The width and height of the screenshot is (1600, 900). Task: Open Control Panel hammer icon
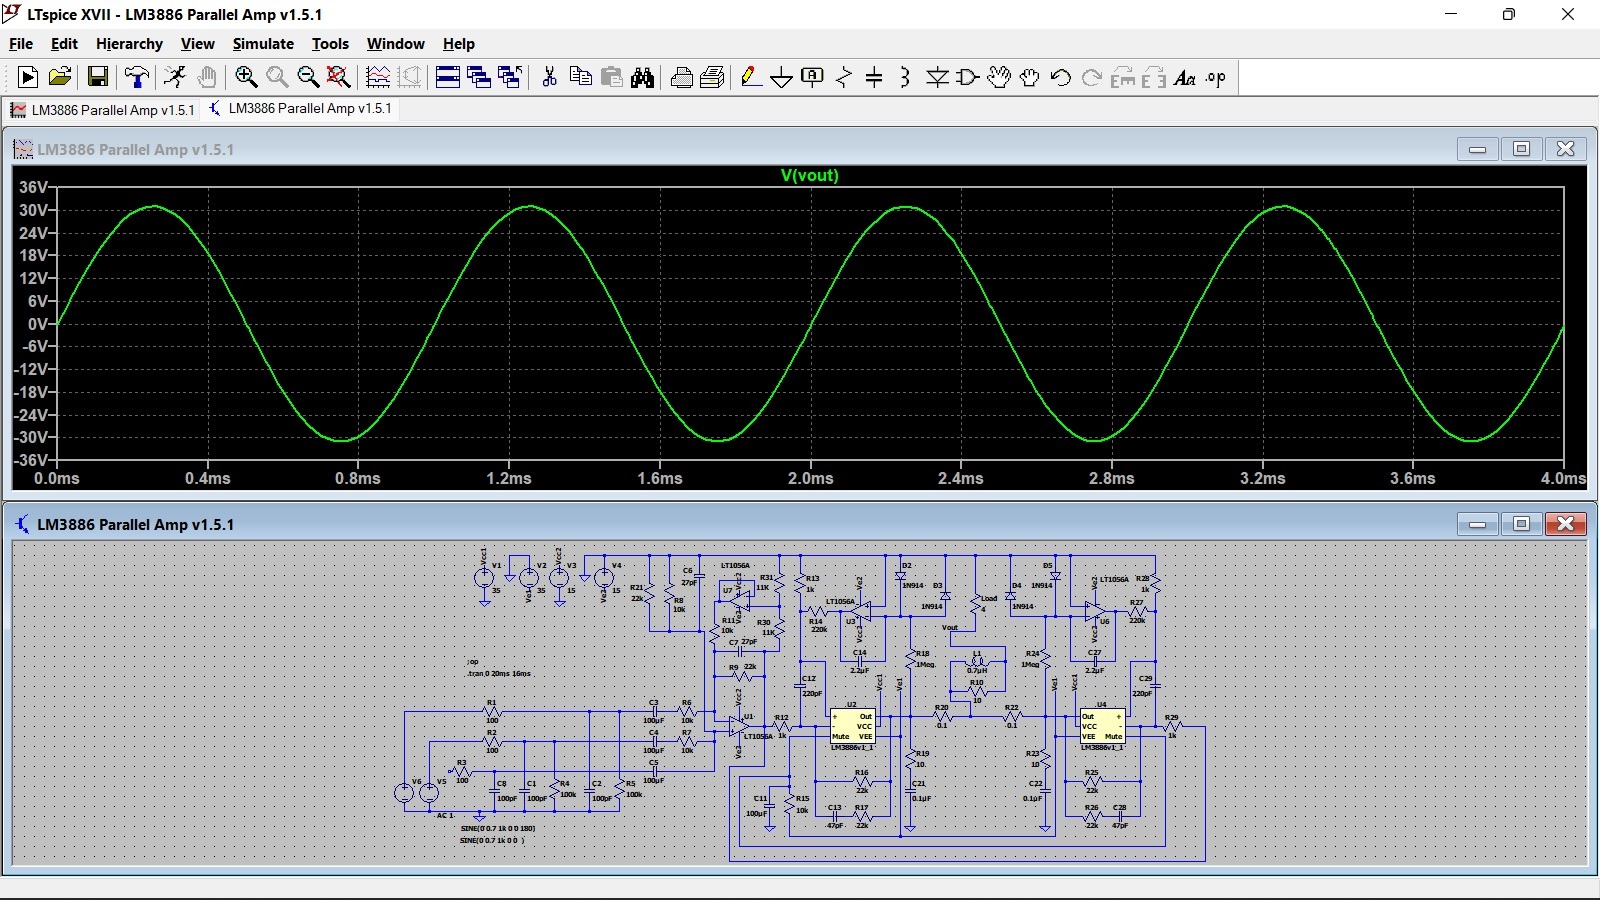pos(137,77)
